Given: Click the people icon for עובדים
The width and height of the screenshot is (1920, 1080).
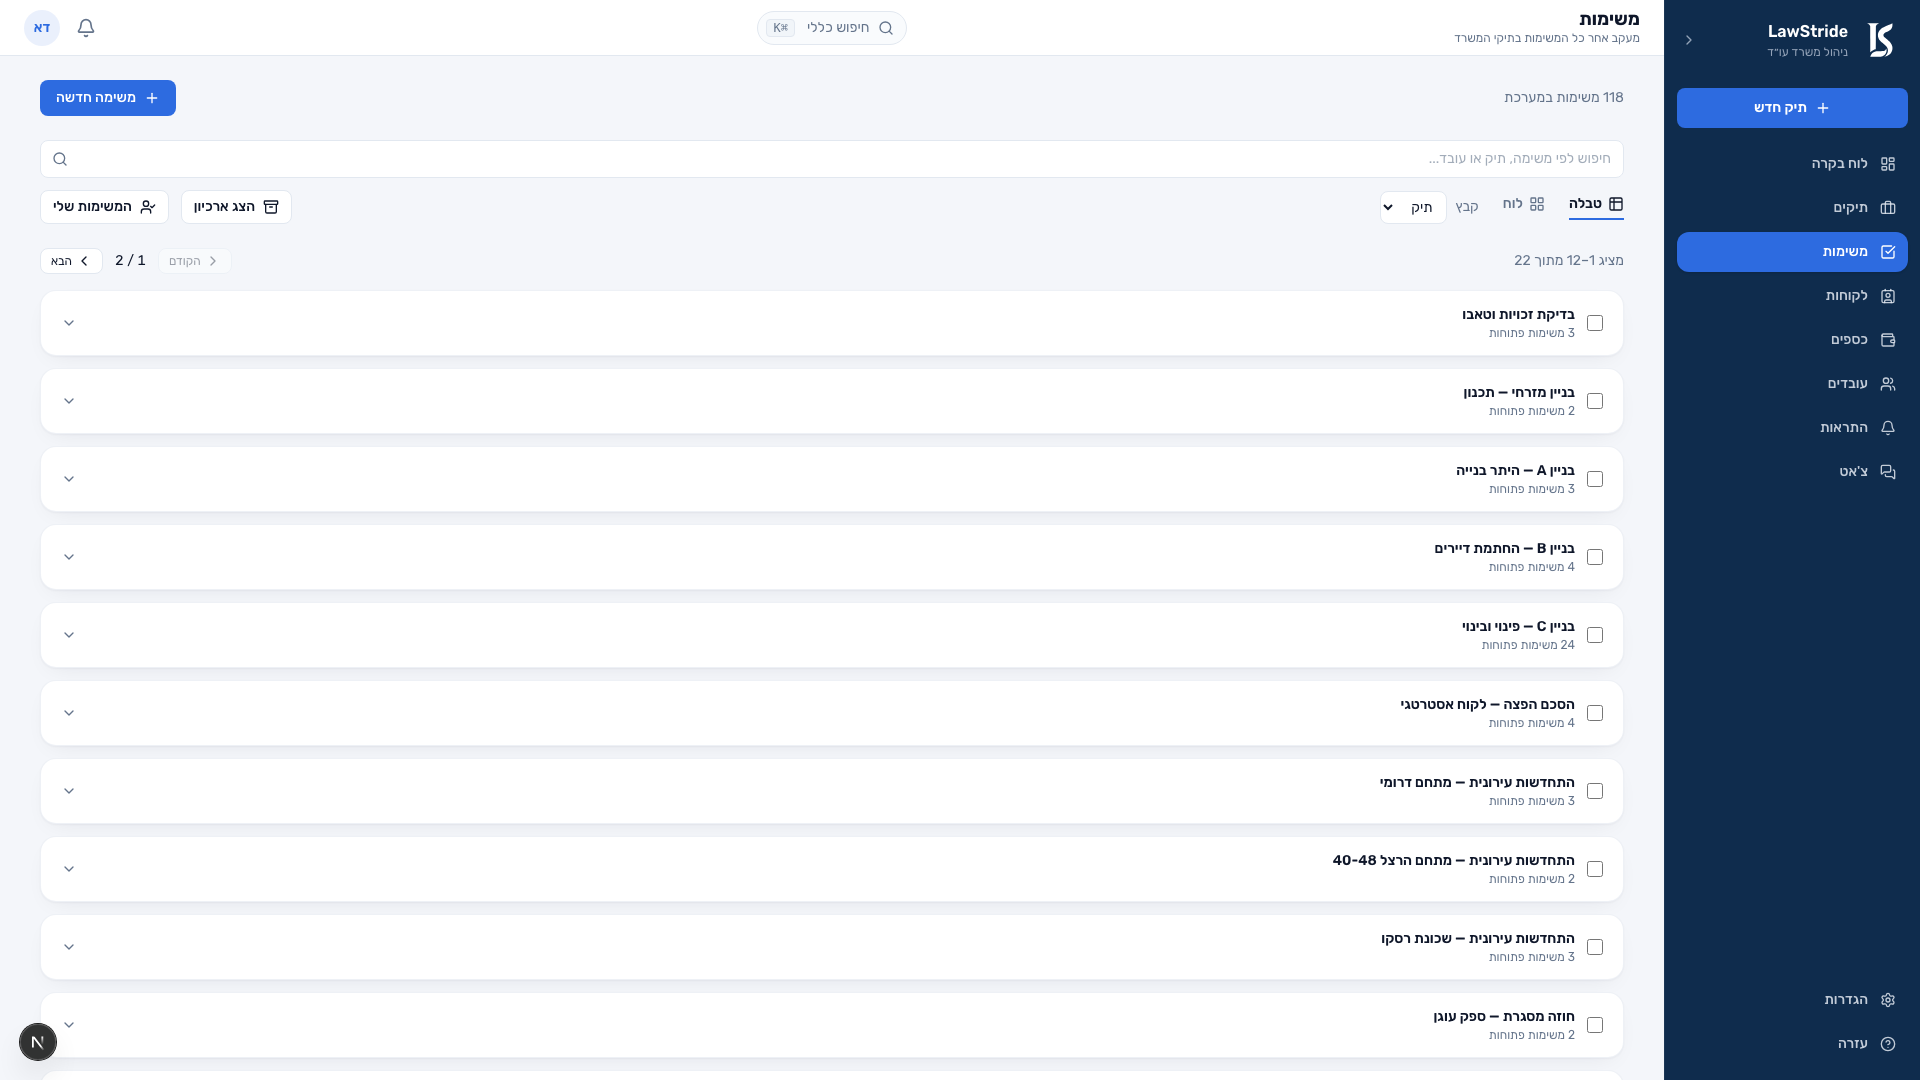Looking at the screenshot, I should [x=1888, y=384].
